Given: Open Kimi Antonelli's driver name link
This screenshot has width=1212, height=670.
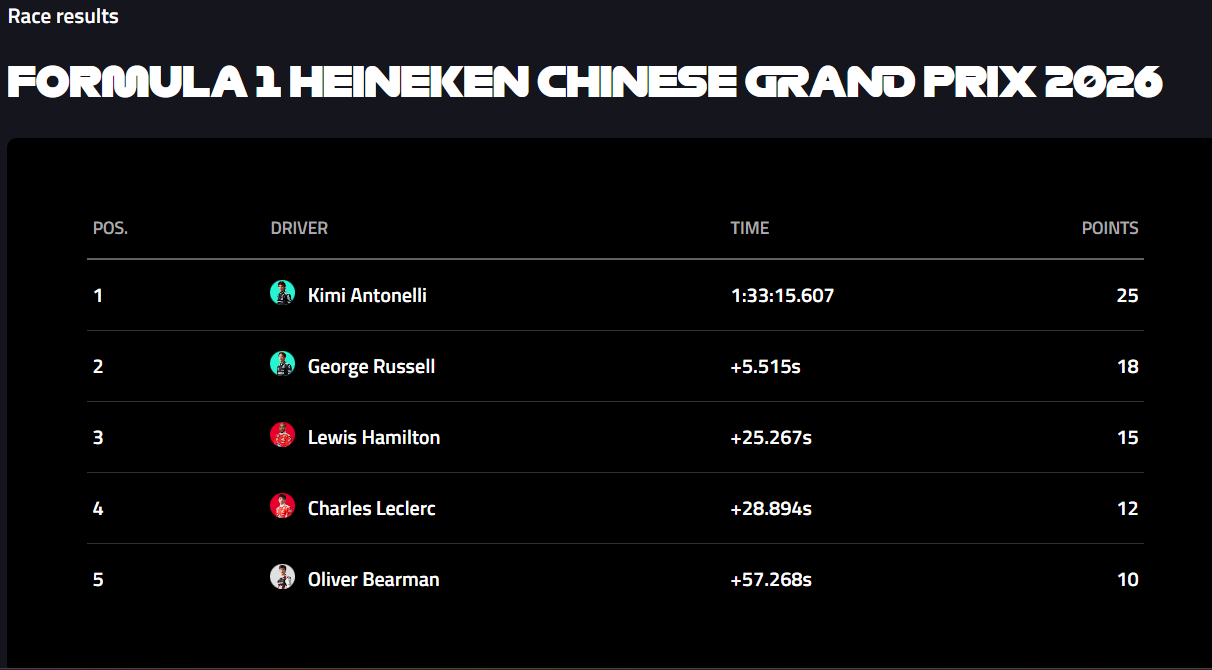Looking at the screenshot, I should [367, 295].
